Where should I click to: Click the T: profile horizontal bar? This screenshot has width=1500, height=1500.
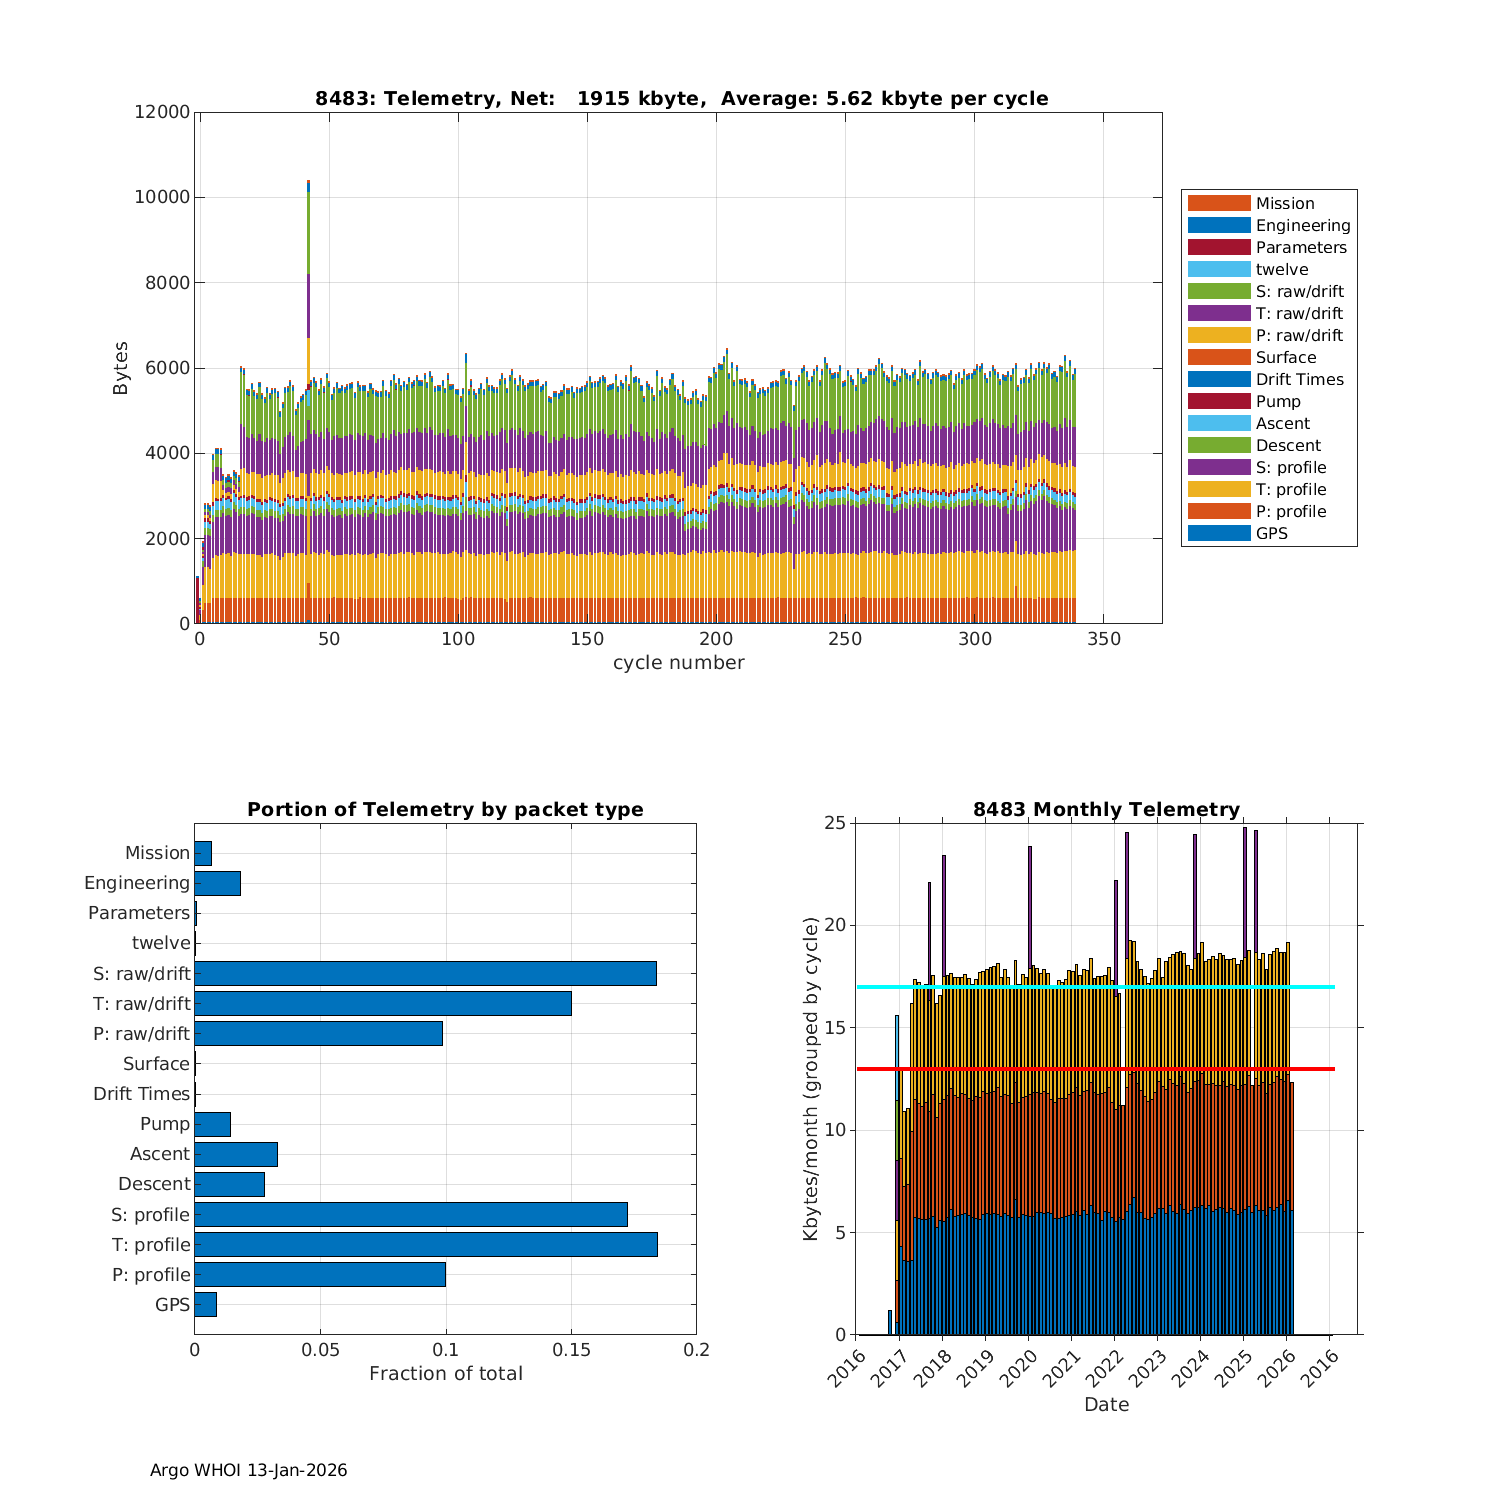[425, 1244]
